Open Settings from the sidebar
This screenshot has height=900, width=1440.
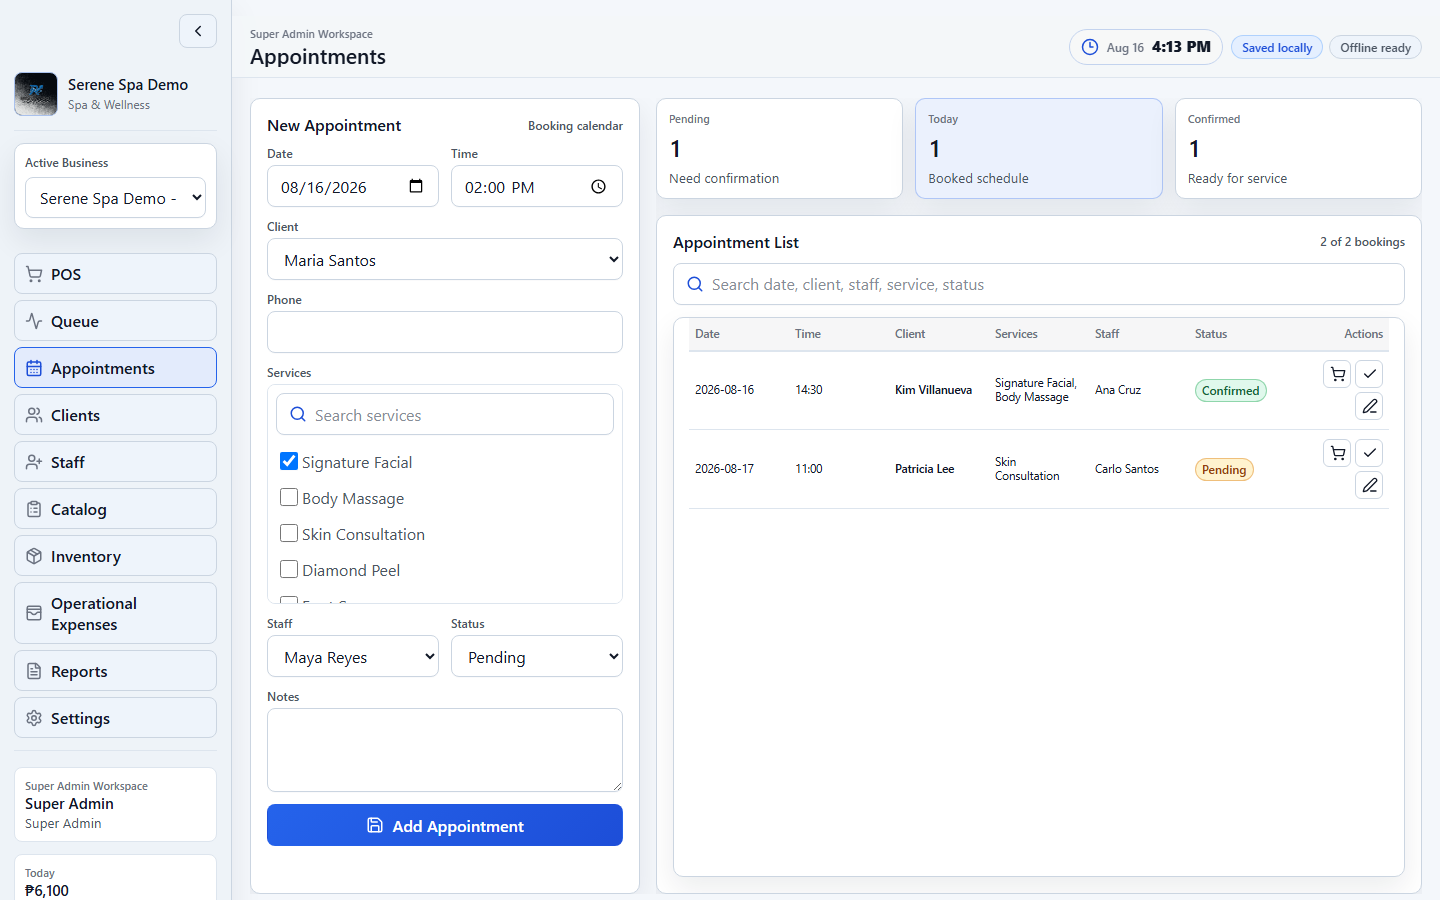115,718
